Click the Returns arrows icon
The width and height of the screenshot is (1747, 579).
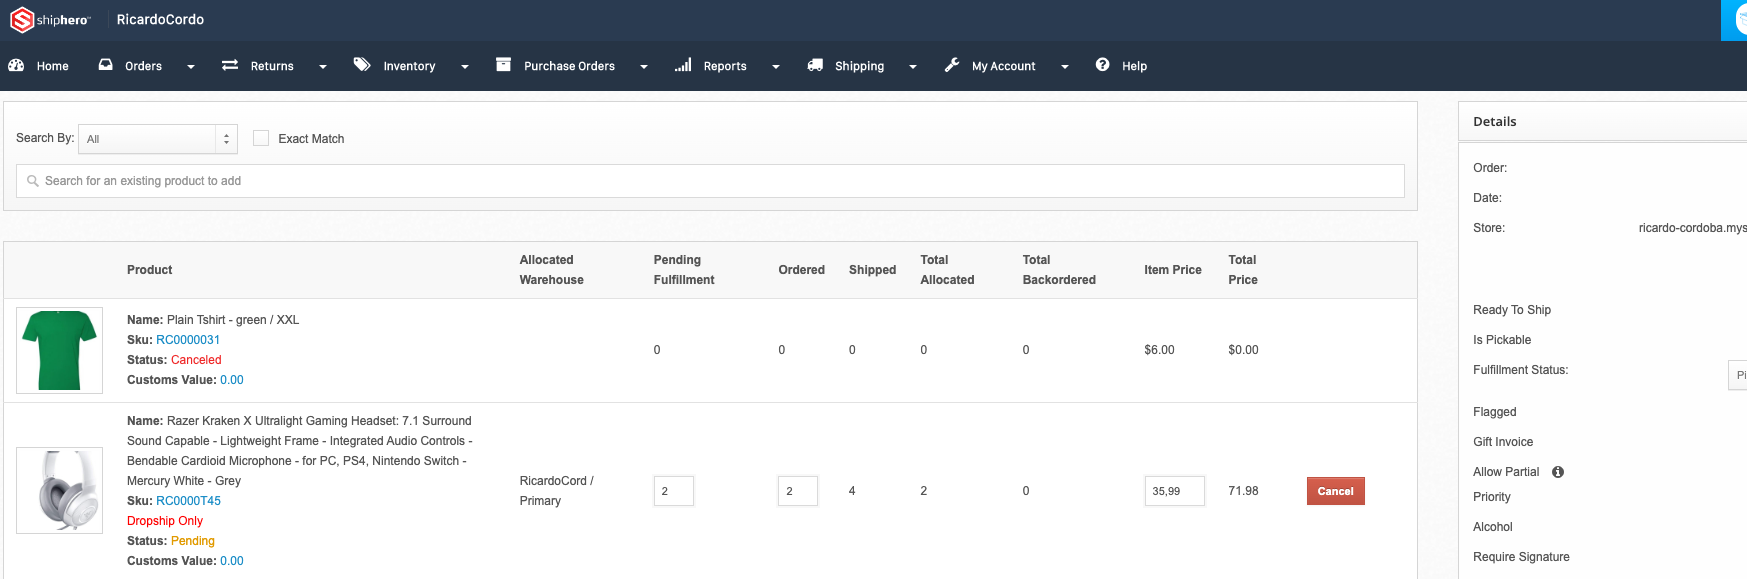[230, 65]
